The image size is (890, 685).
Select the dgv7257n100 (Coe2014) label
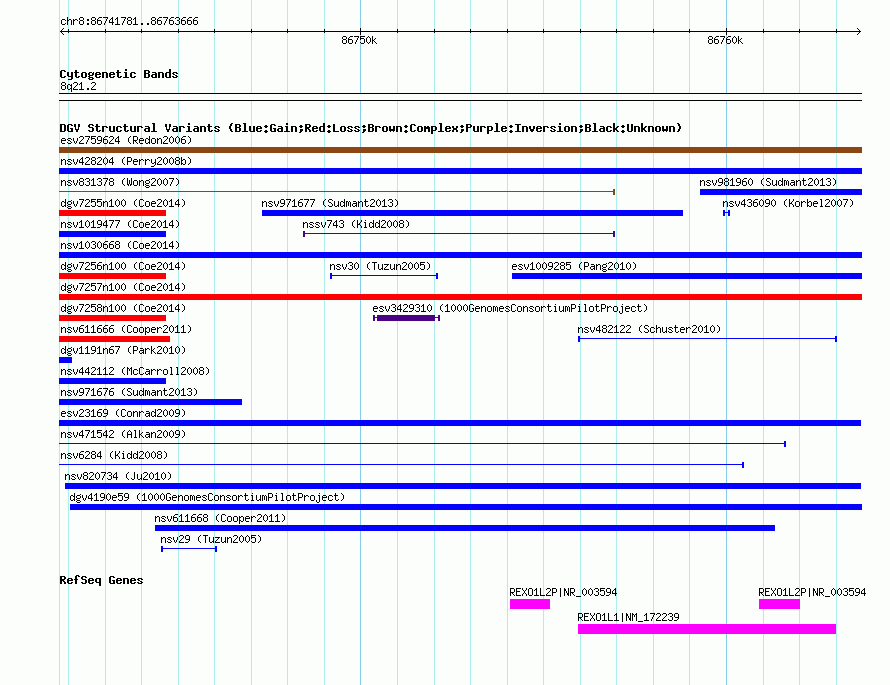[x=123, y=287]
